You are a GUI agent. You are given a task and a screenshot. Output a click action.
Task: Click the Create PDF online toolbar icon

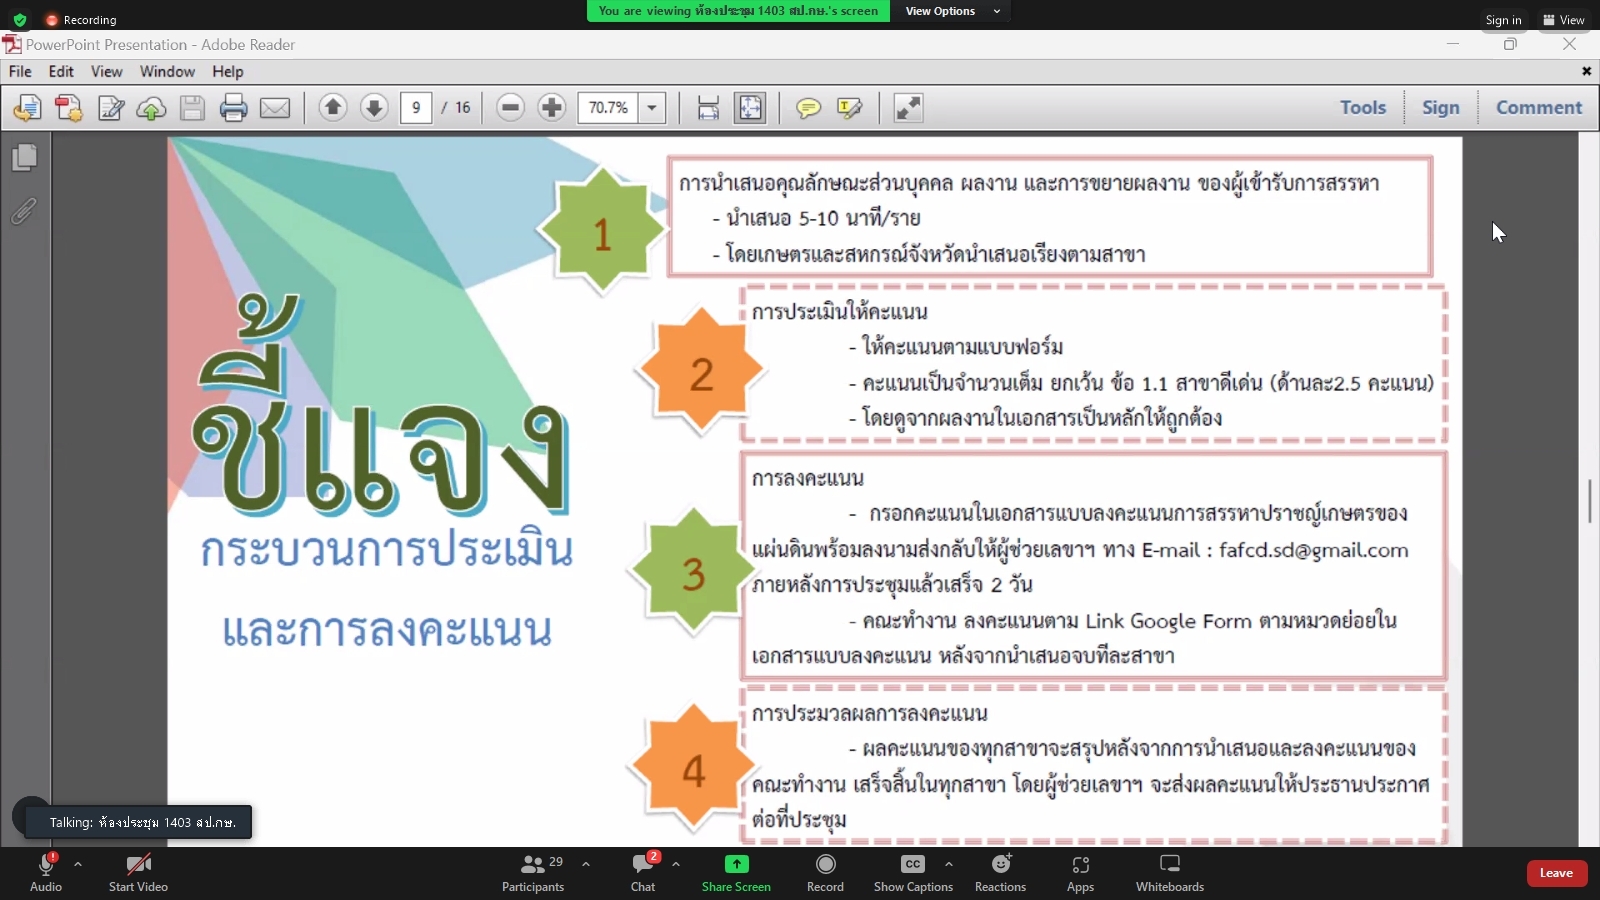[x=27, y=108]
